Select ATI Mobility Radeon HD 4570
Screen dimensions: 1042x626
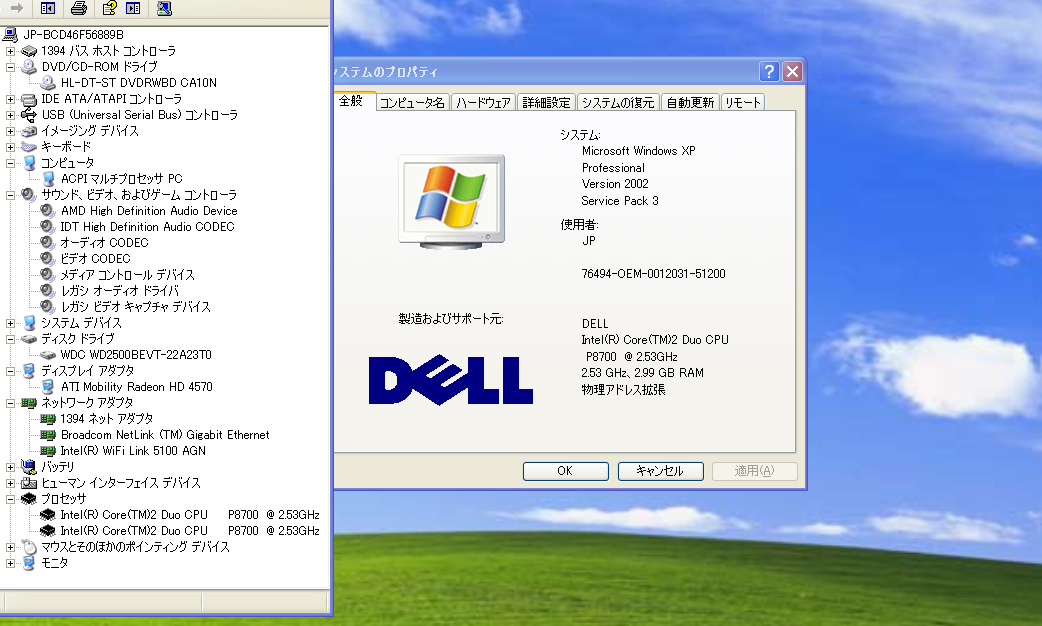136,387
